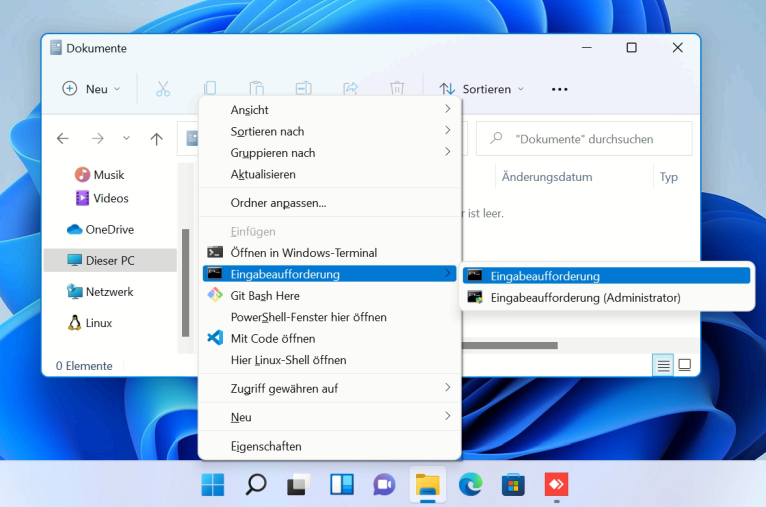Open OneDrive in navigation pane
The height and width of the screenshot is (507, 766).
(x=100, y=229)
